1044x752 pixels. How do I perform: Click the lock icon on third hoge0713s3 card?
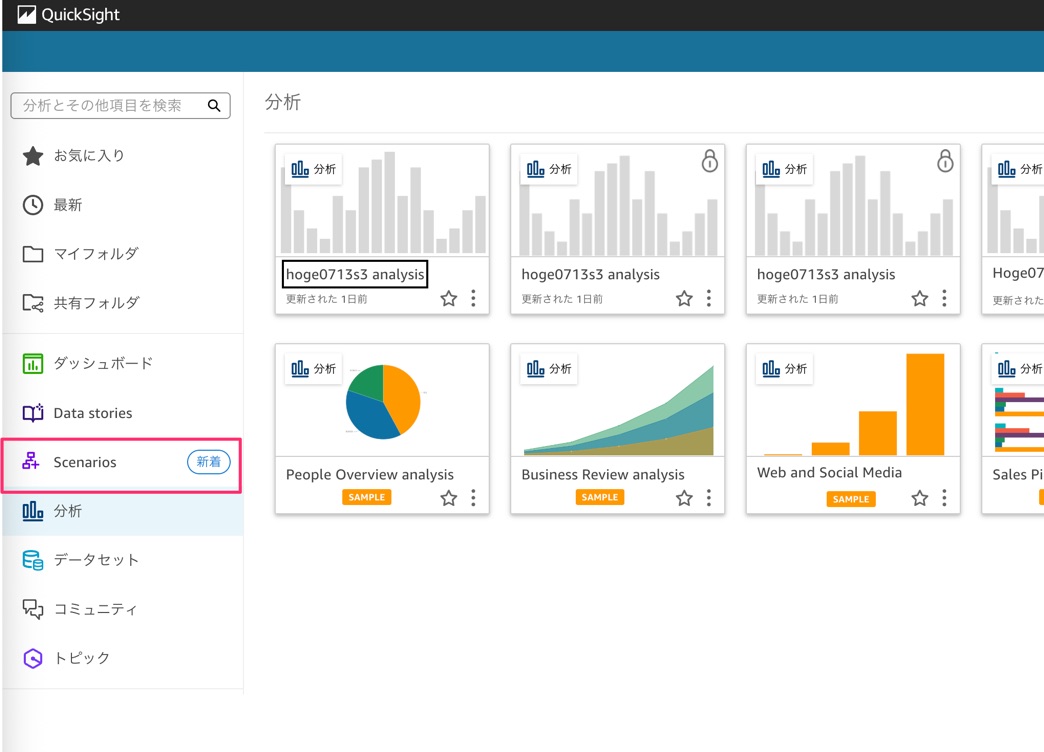[x=945, y=161]
